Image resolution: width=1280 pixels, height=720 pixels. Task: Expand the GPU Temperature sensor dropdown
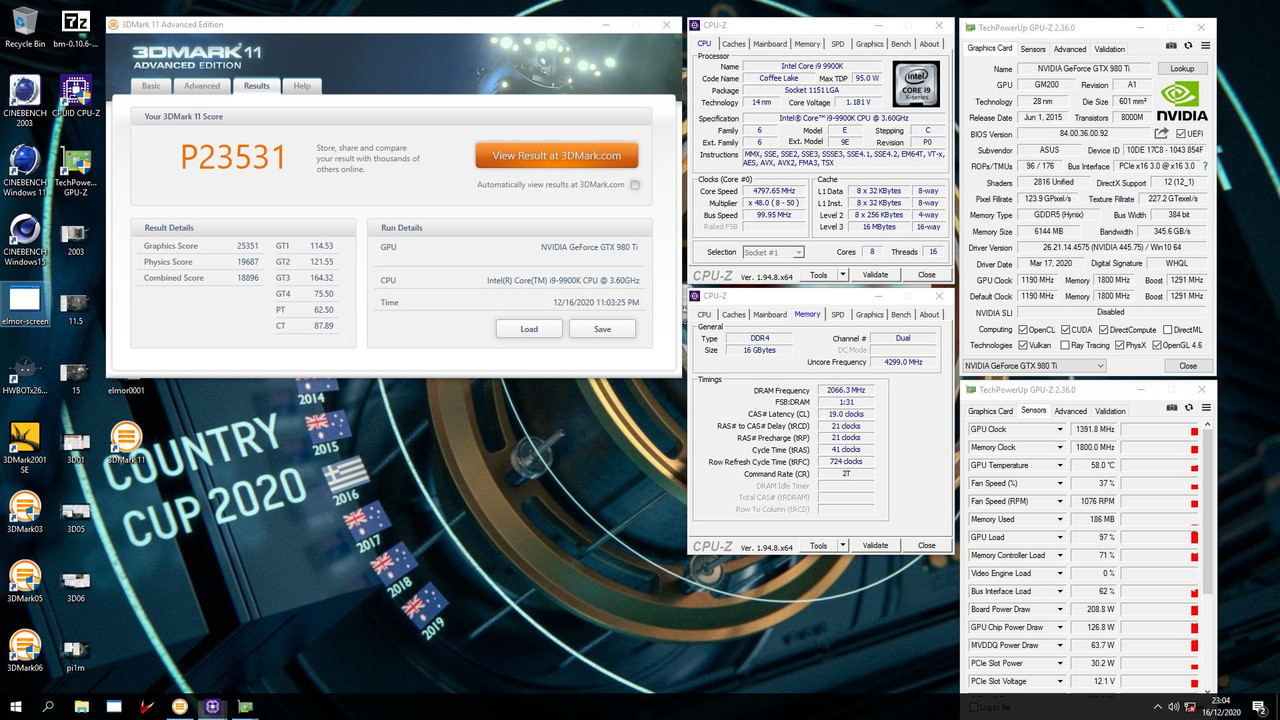click(x=1060, y=466)
